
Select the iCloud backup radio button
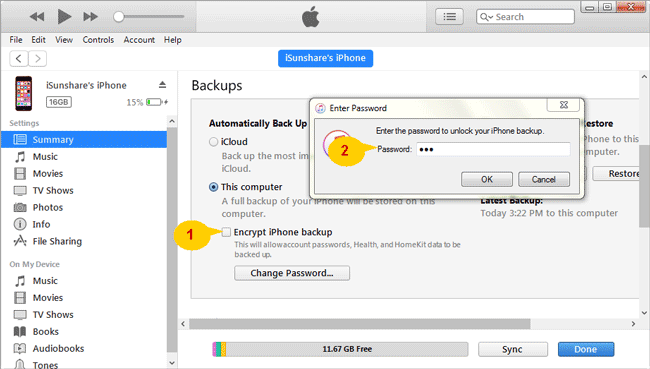point(213,142)
